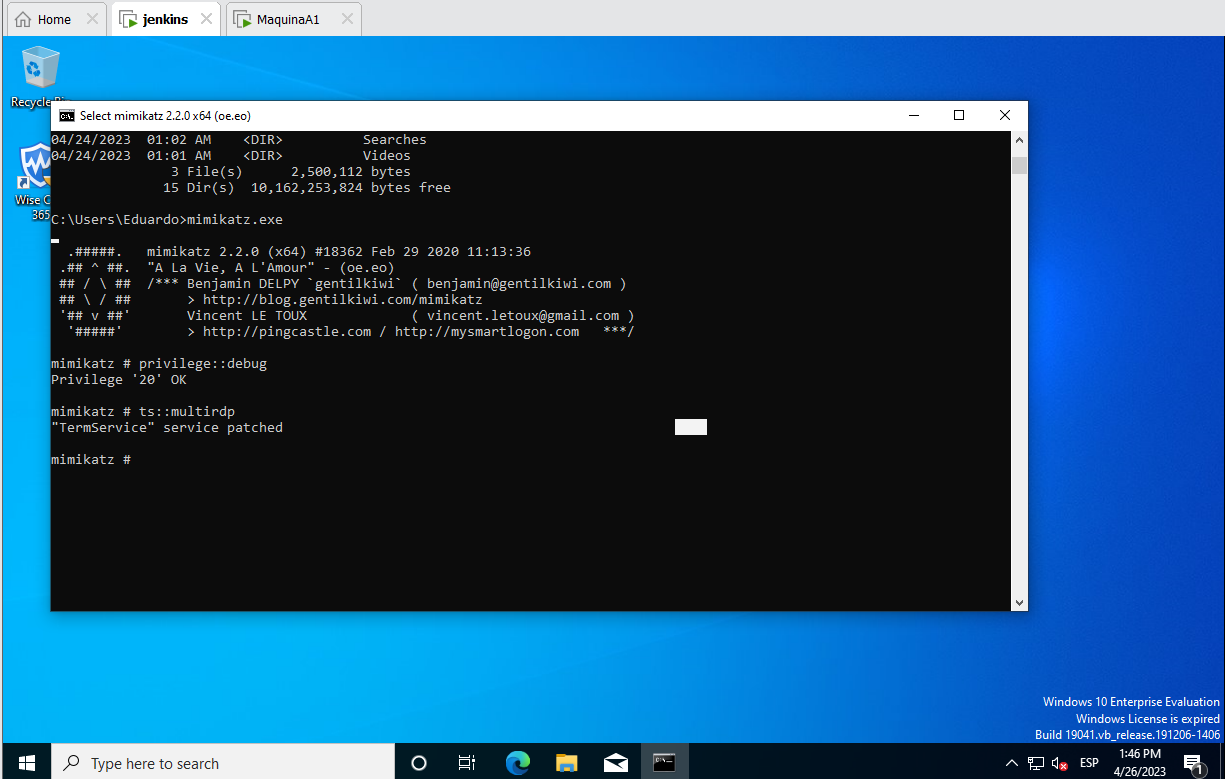The image size is (1225, 779).
Task: Show hidden system tray icons
Action: click(x=1012, y=763)
